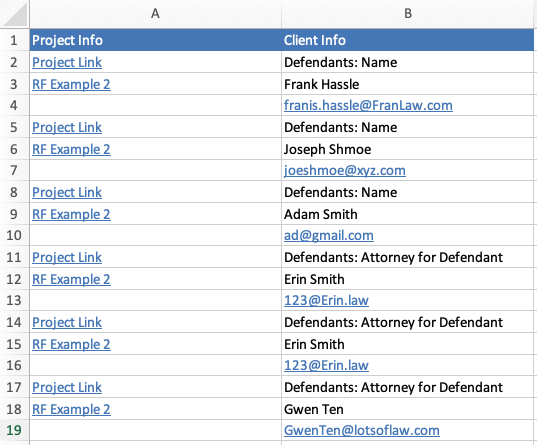Open the Project Link in row 17
The height and width of the screenshot is (445, 537).
click(67, 387)
